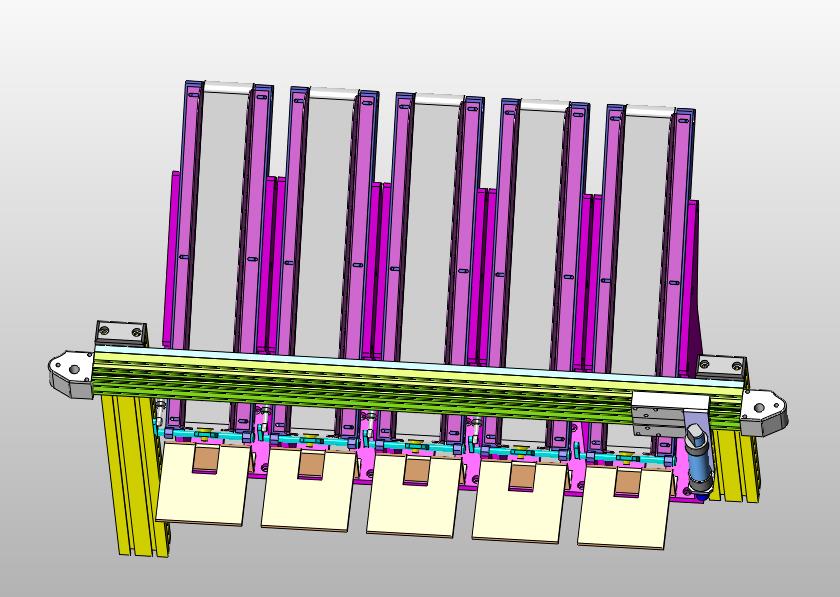Pick the left yellow support leg
The image size is (840, 597).
[134, 476]
